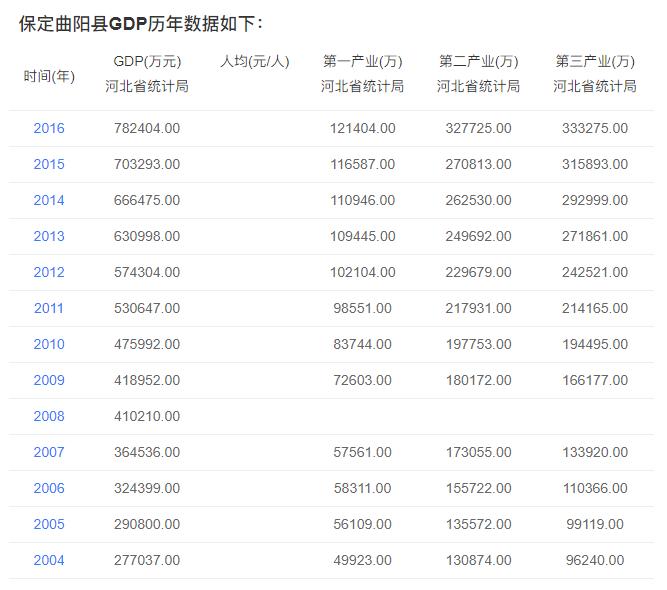Select secondary industry value 249692.00
This screenshot has width=667, height=590.
(x=479, y=236)
